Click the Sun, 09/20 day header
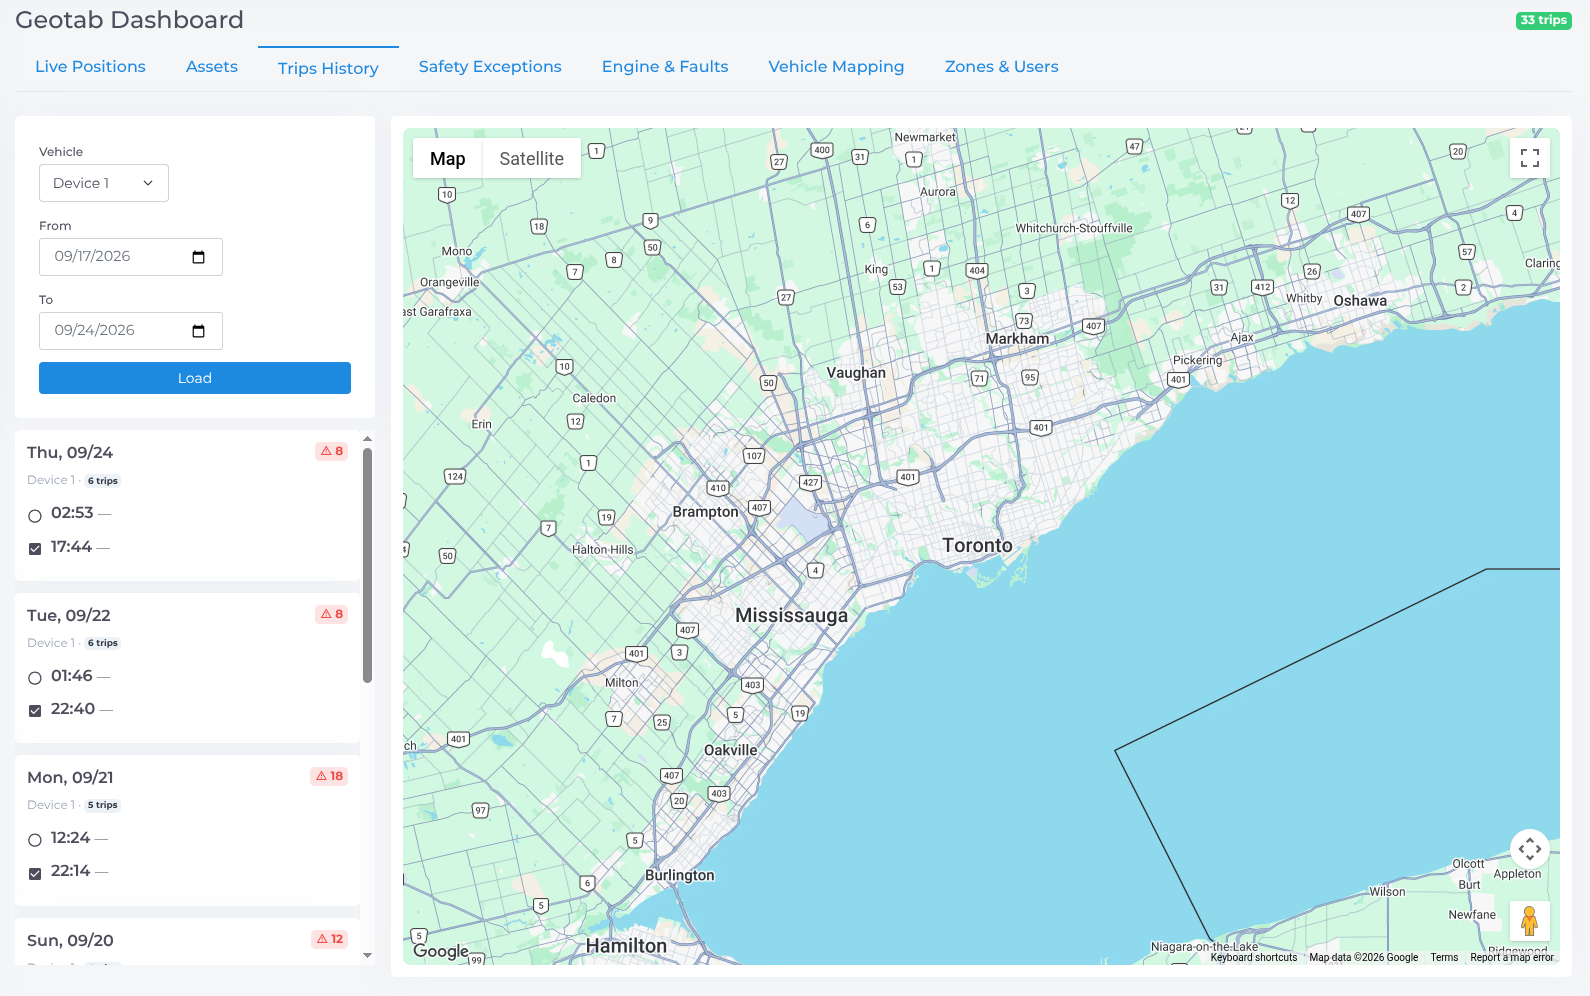The image size is (1590, 996). click(x=70, y=941)
